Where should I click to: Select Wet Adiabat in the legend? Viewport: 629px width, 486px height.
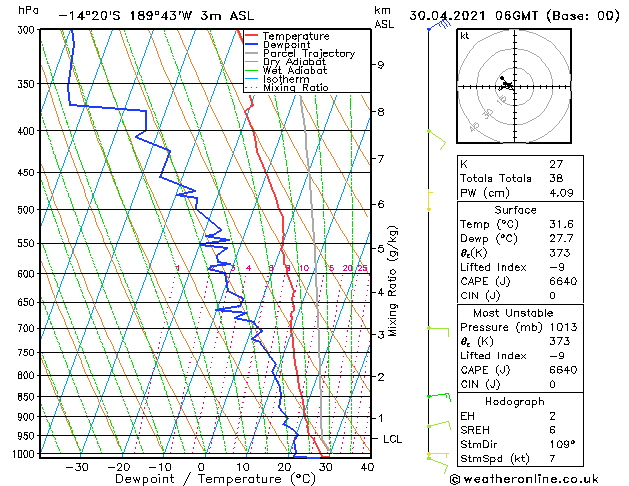click(x=293, y=71)
